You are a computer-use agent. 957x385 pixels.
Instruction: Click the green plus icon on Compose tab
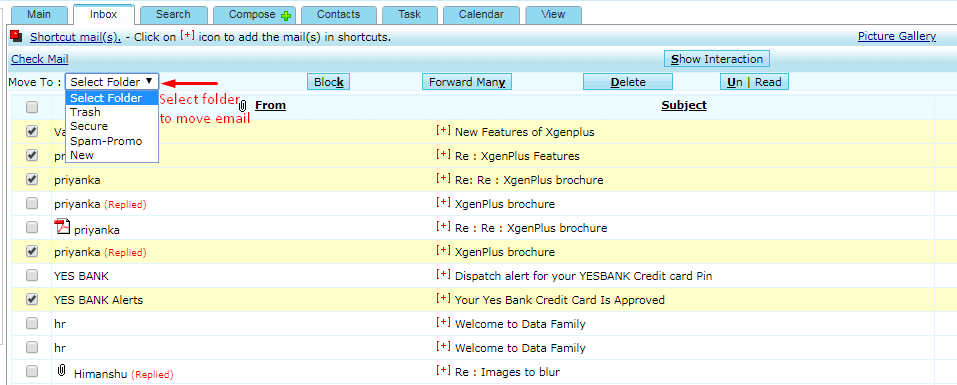pos(286,15)
